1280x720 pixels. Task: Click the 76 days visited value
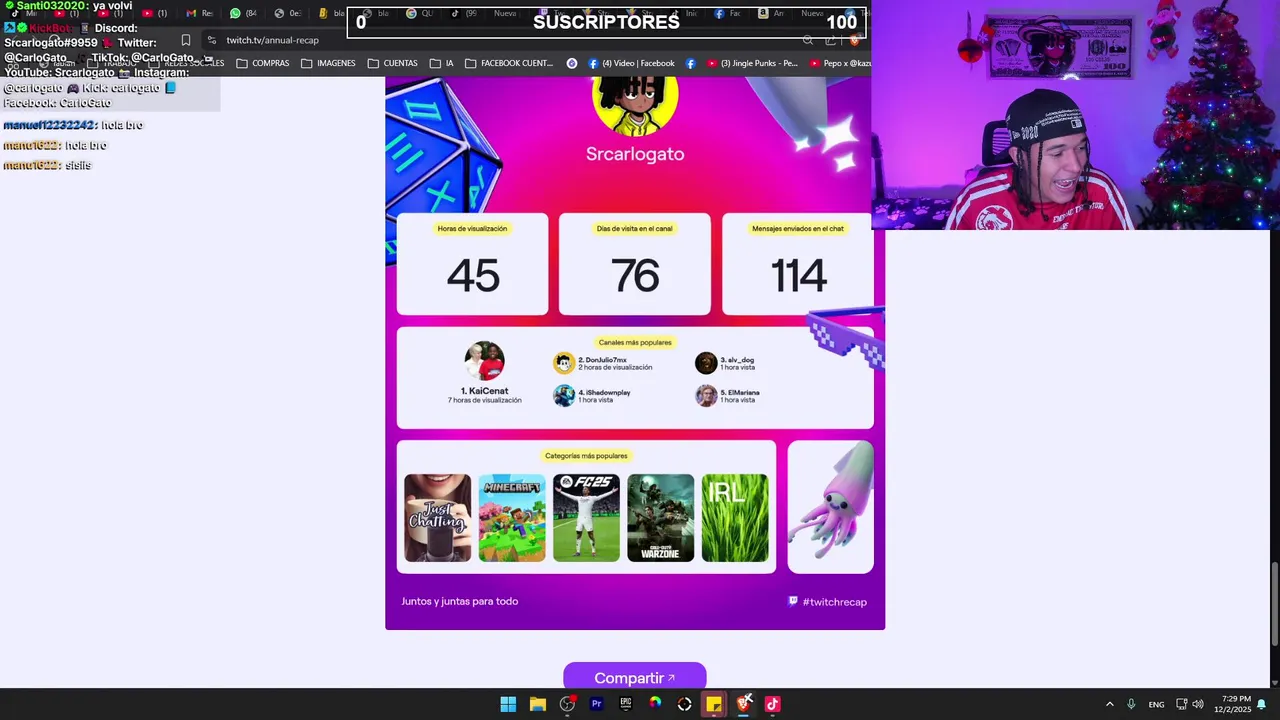[x=635, y=276]
